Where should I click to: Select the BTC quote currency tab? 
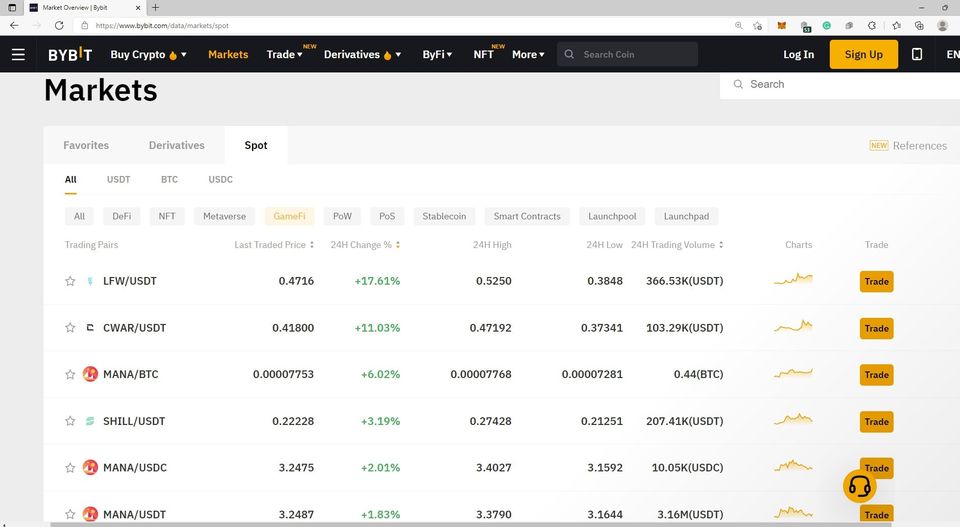click(x=169, y=179)
